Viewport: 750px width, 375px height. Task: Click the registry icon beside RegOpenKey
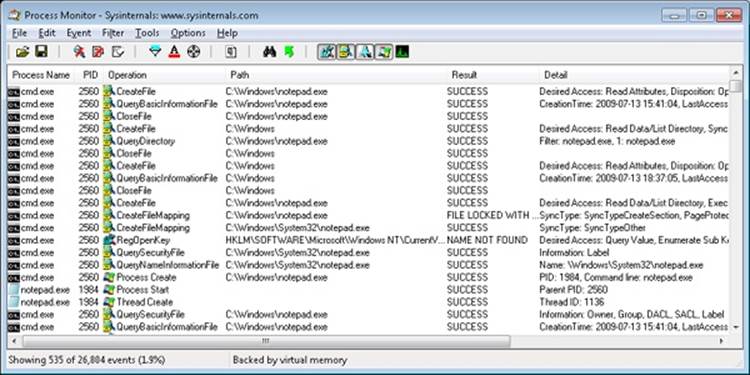click(x=109, y=240)
